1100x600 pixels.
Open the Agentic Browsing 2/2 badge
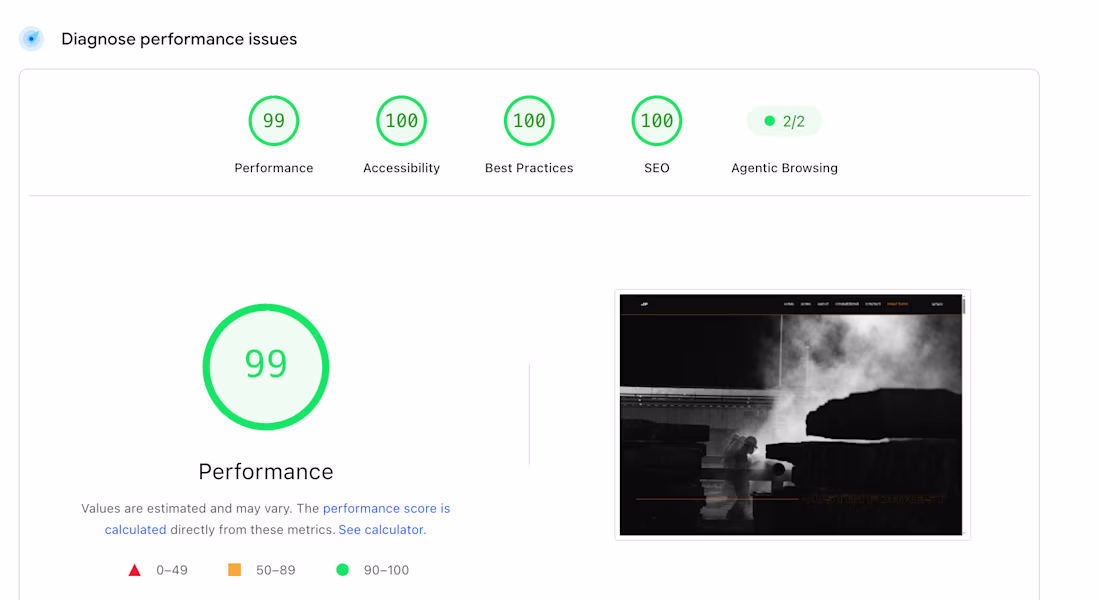click(784, 121)
